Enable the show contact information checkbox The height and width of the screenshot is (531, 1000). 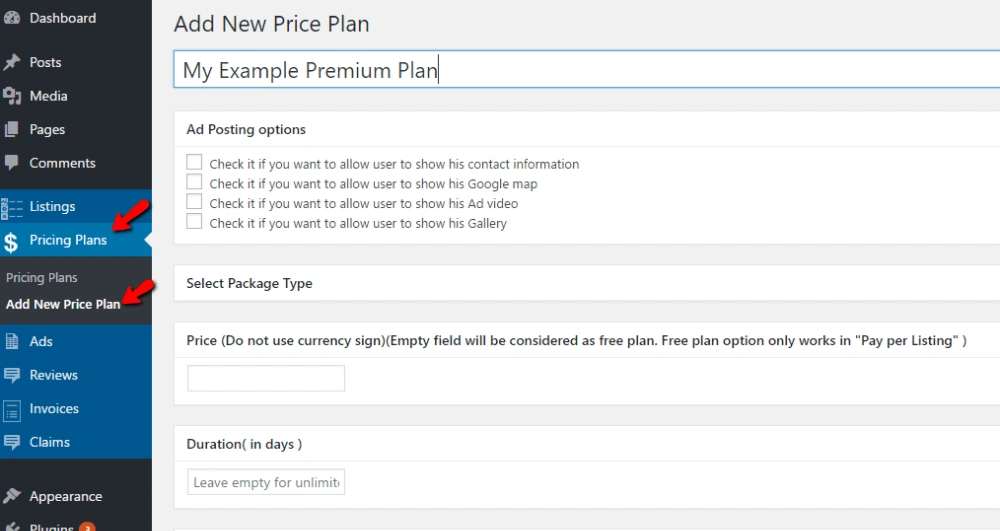pyautogui.click(x=194, y=163)
